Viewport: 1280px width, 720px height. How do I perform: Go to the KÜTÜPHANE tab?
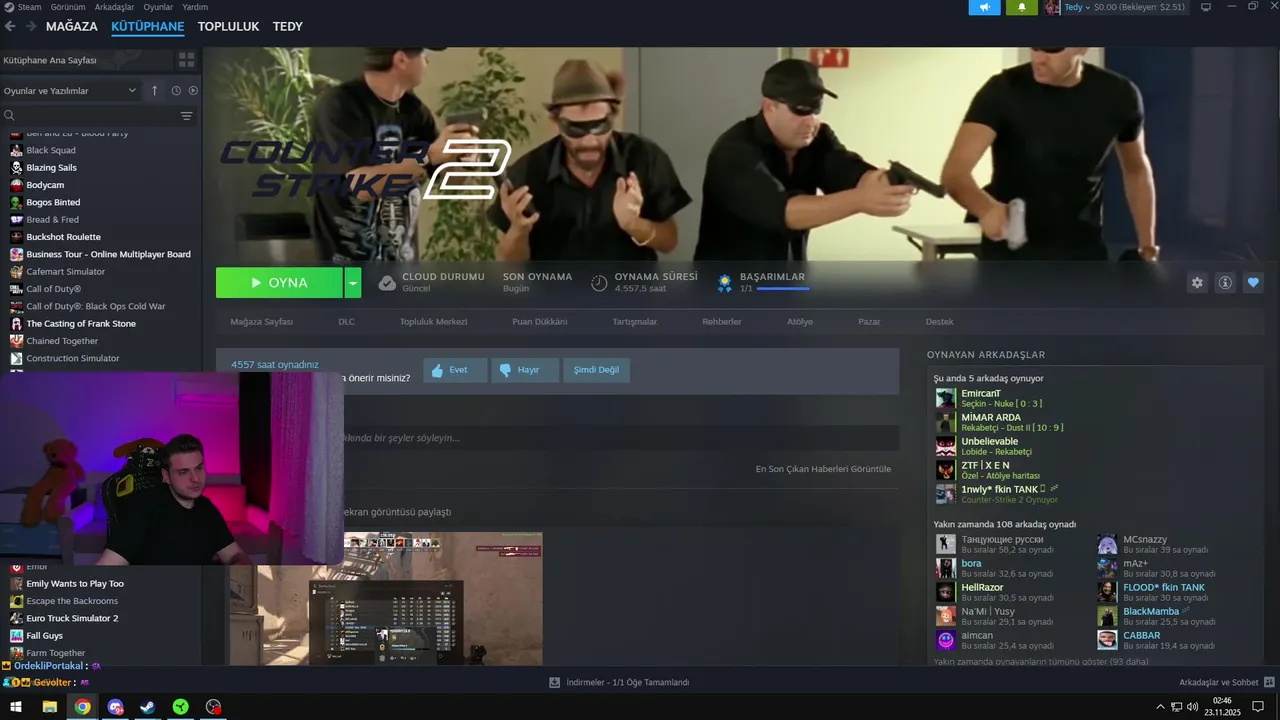pyautogui.click(x=148, y=26)
